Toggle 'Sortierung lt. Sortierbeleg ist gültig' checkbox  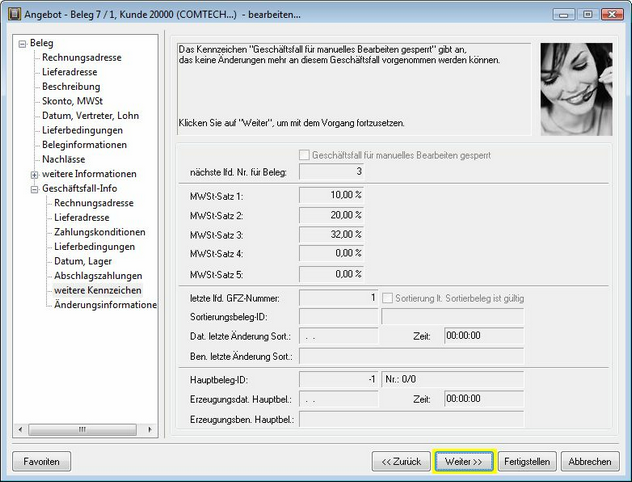click(388, 298)
